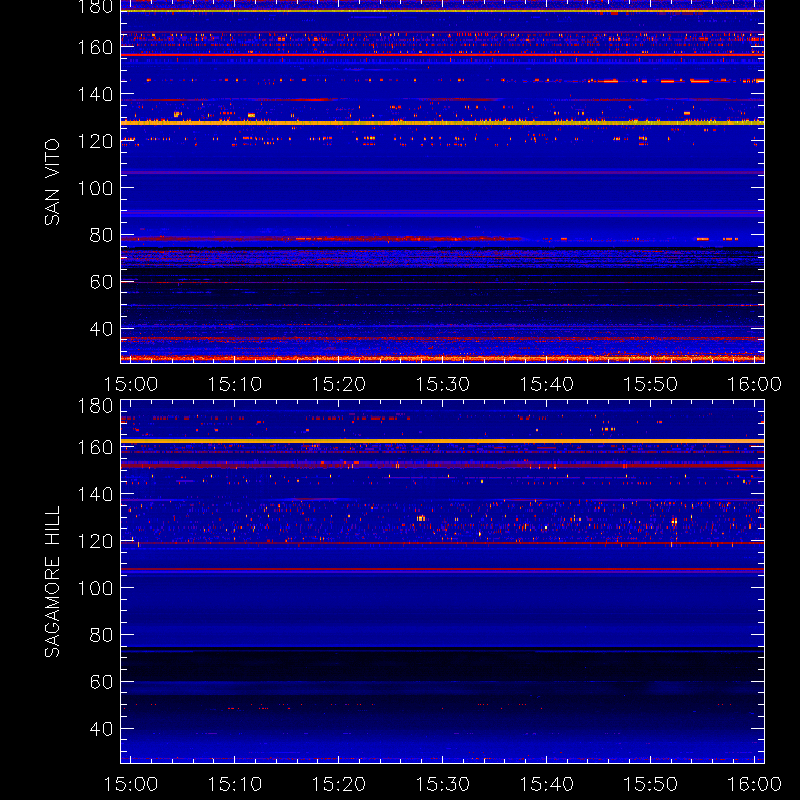Pick the 40 label on Sagamore Hill axis
This screenshot has height=800, width=800.
coord(101,729)
